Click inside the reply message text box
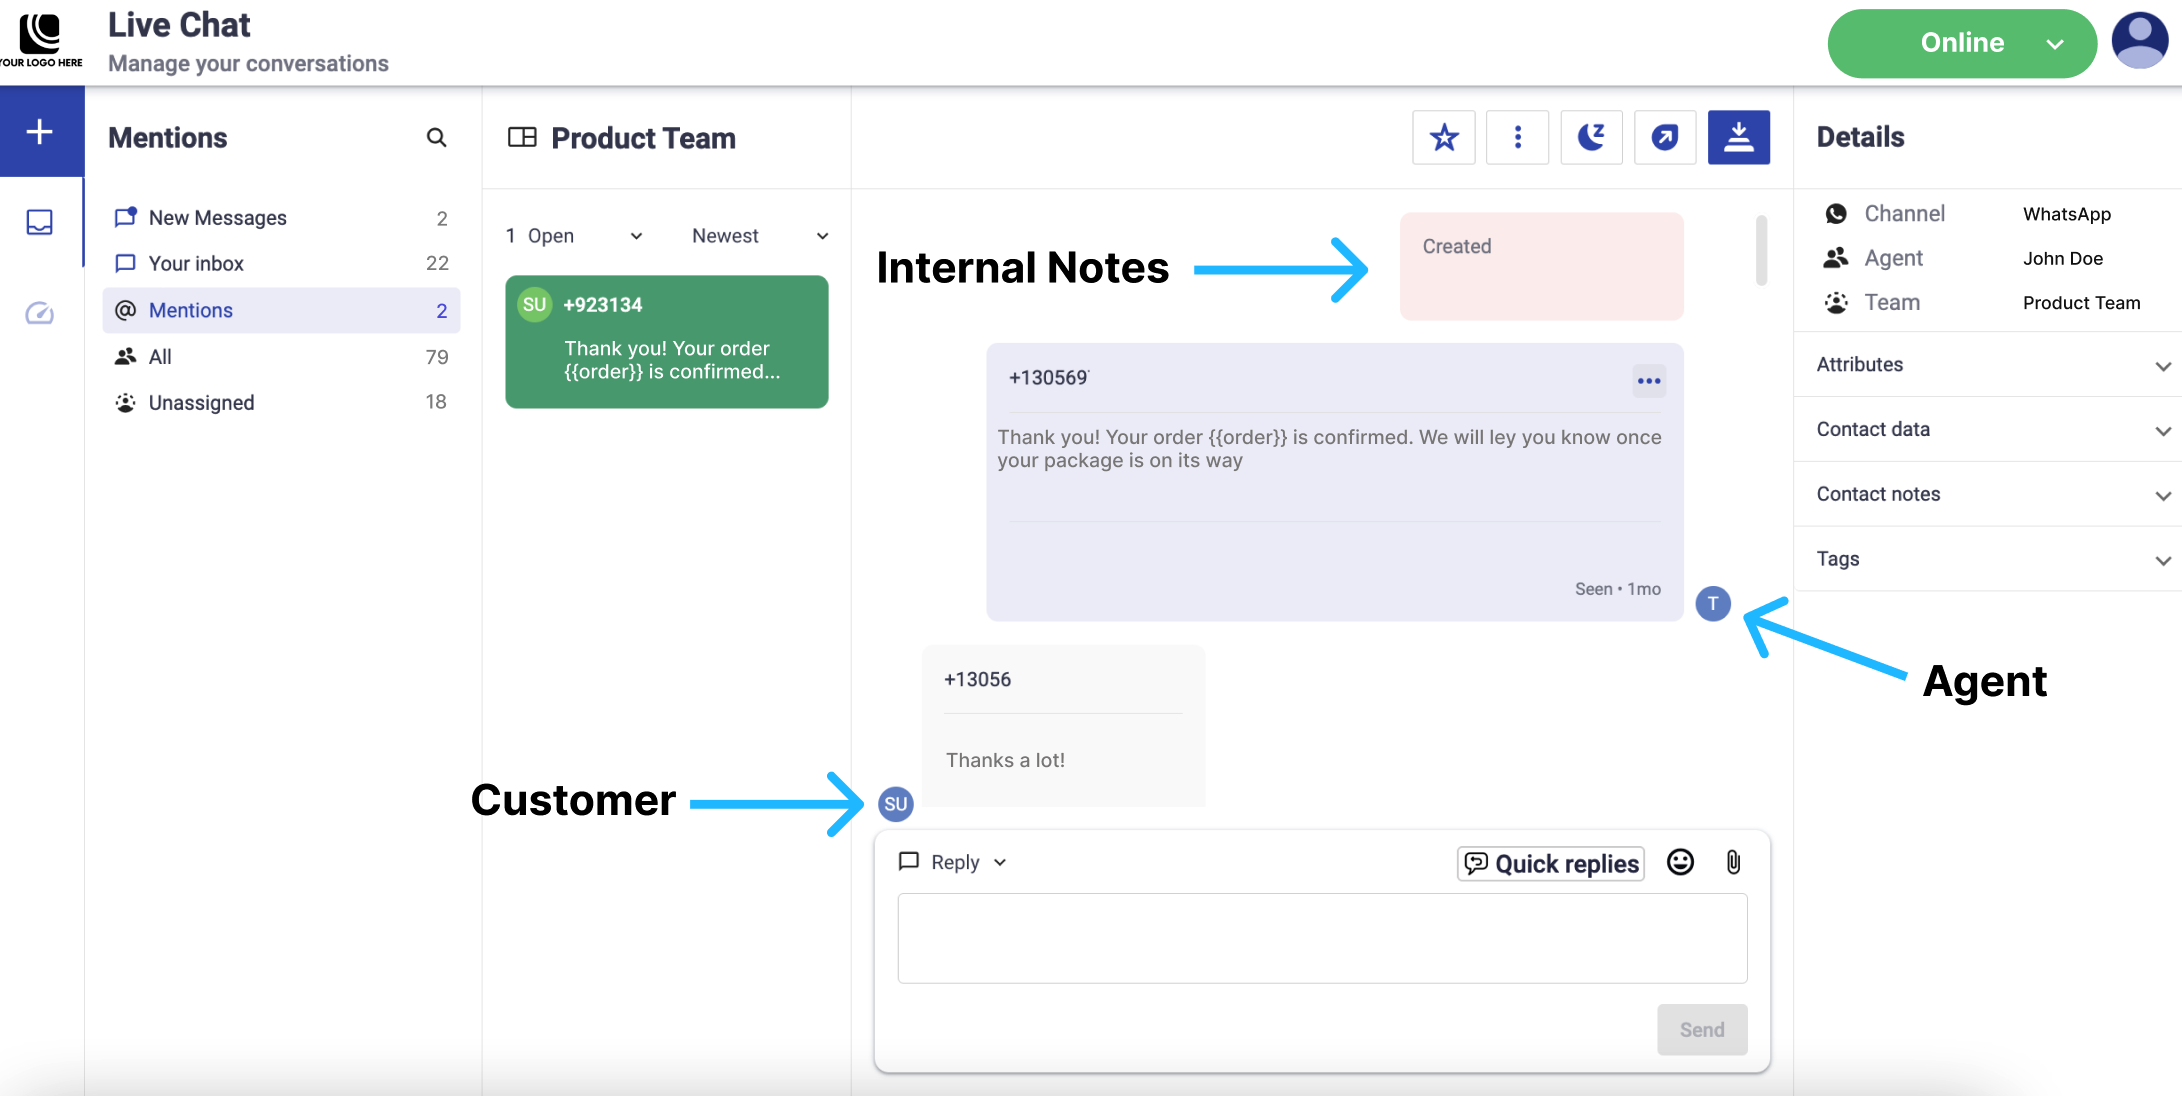The image size is (2182, 1096). pos(1321,938)
